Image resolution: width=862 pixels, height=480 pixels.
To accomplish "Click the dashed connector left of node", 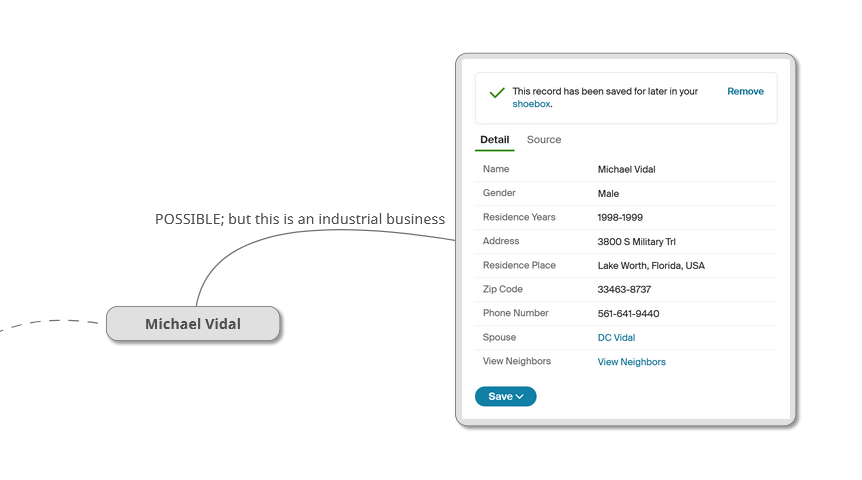I will coord(50,322).
